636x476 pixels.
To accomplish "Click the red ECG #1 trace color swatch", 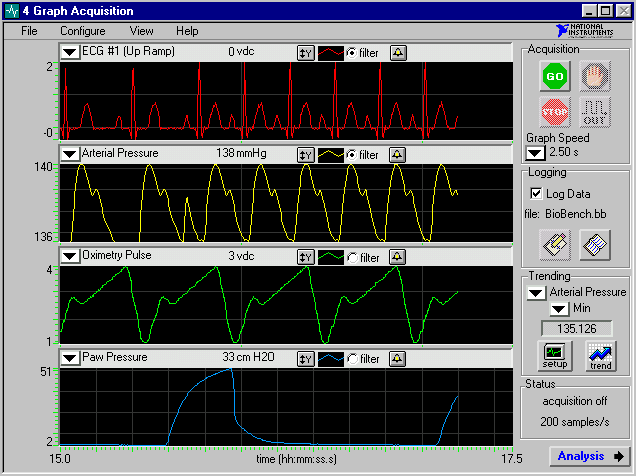I will pos(331,53).
